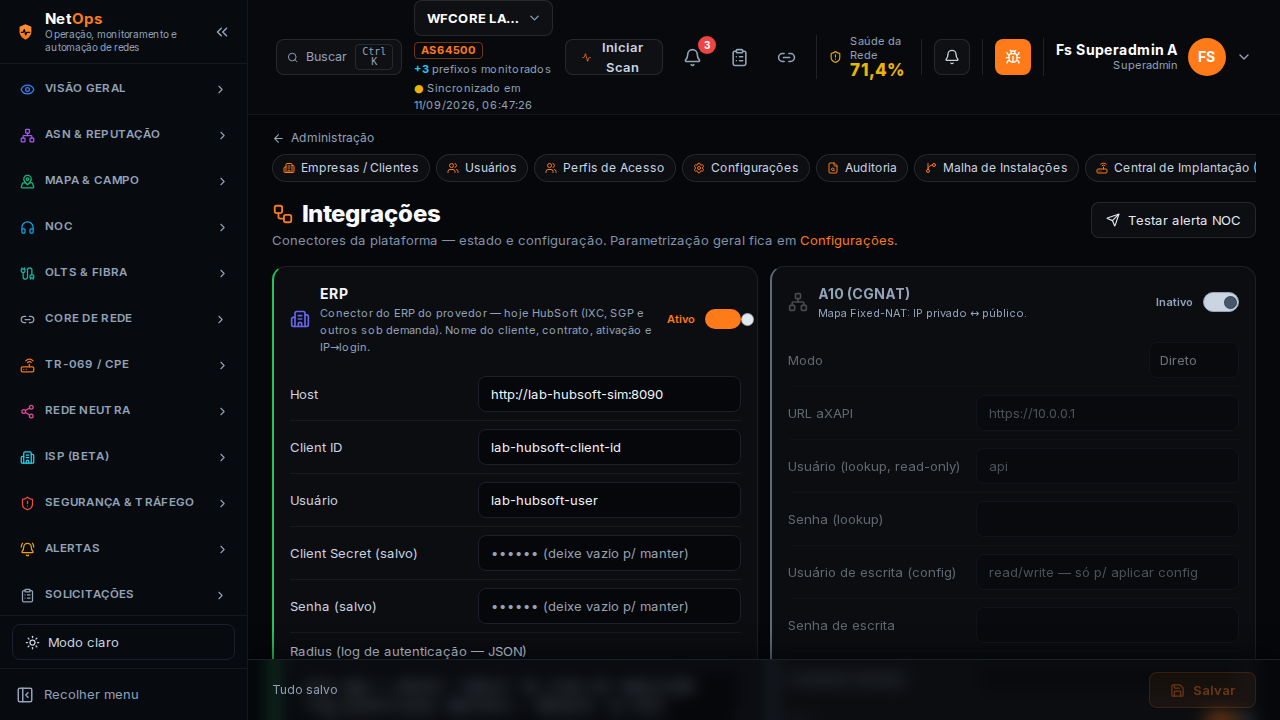1280x720 pixels.
Task: Open the Modo Direto dropdown
Action: (1193, 360)
